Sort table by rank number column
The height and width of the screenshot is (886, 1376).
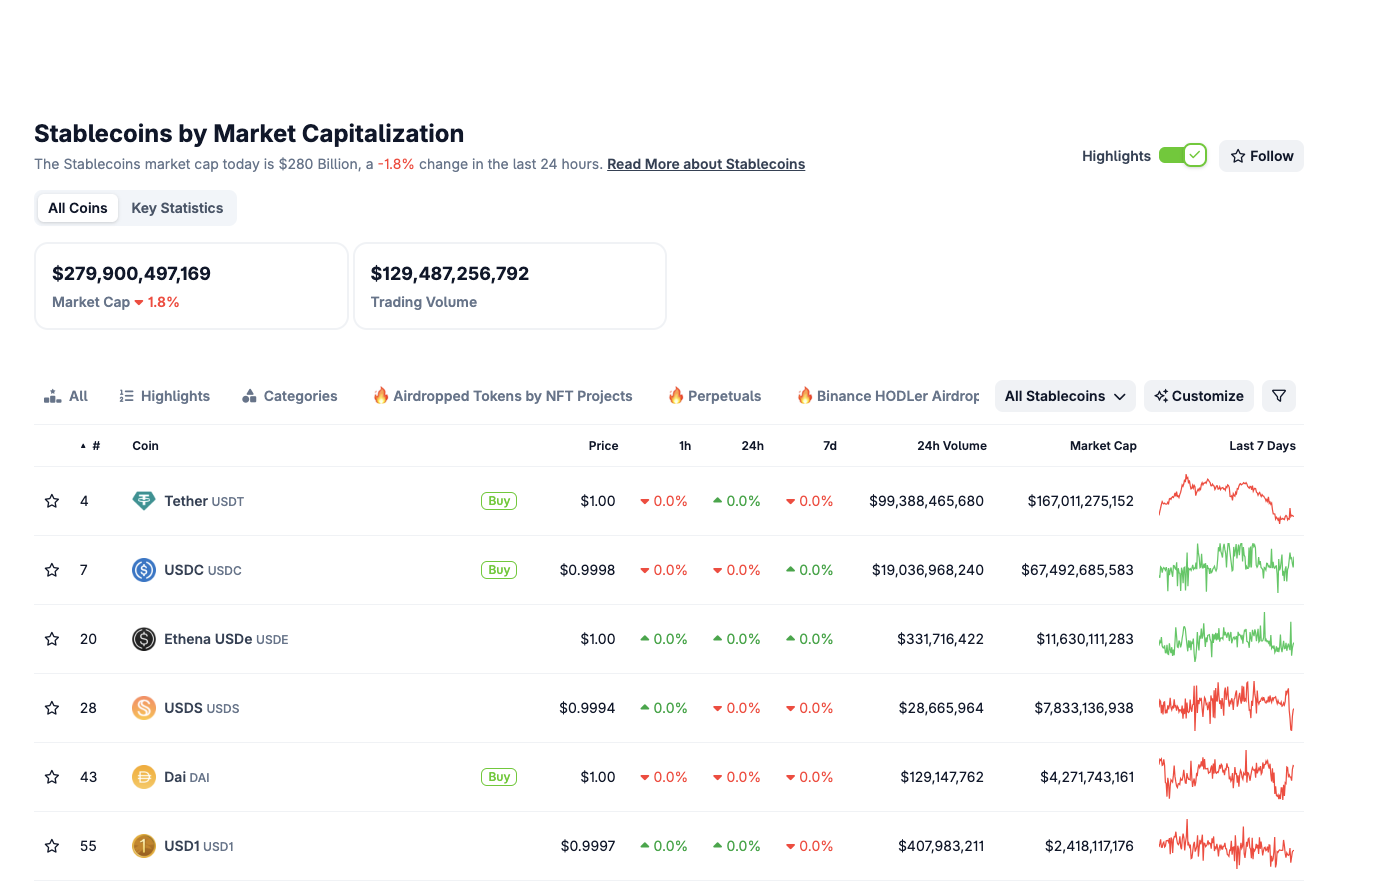91,446
